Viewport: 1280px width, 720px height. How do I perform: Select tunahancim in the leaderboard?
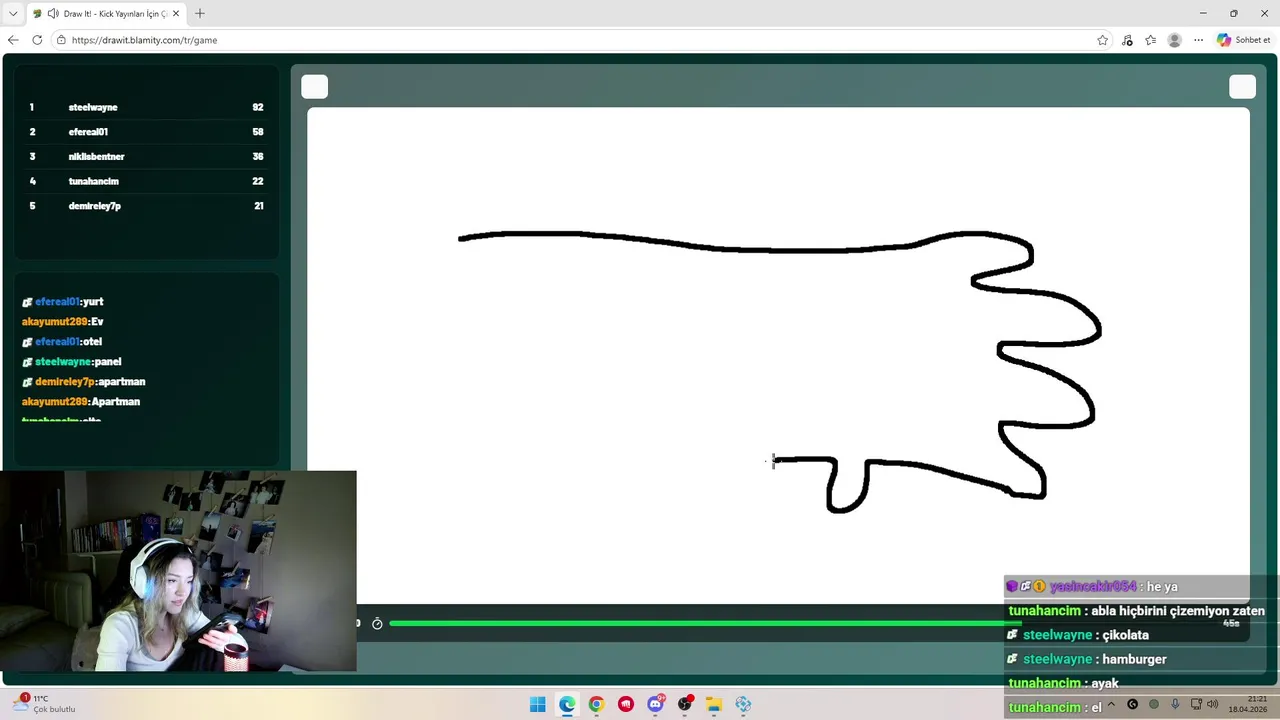pyautogui.click(x=93, y=181)
